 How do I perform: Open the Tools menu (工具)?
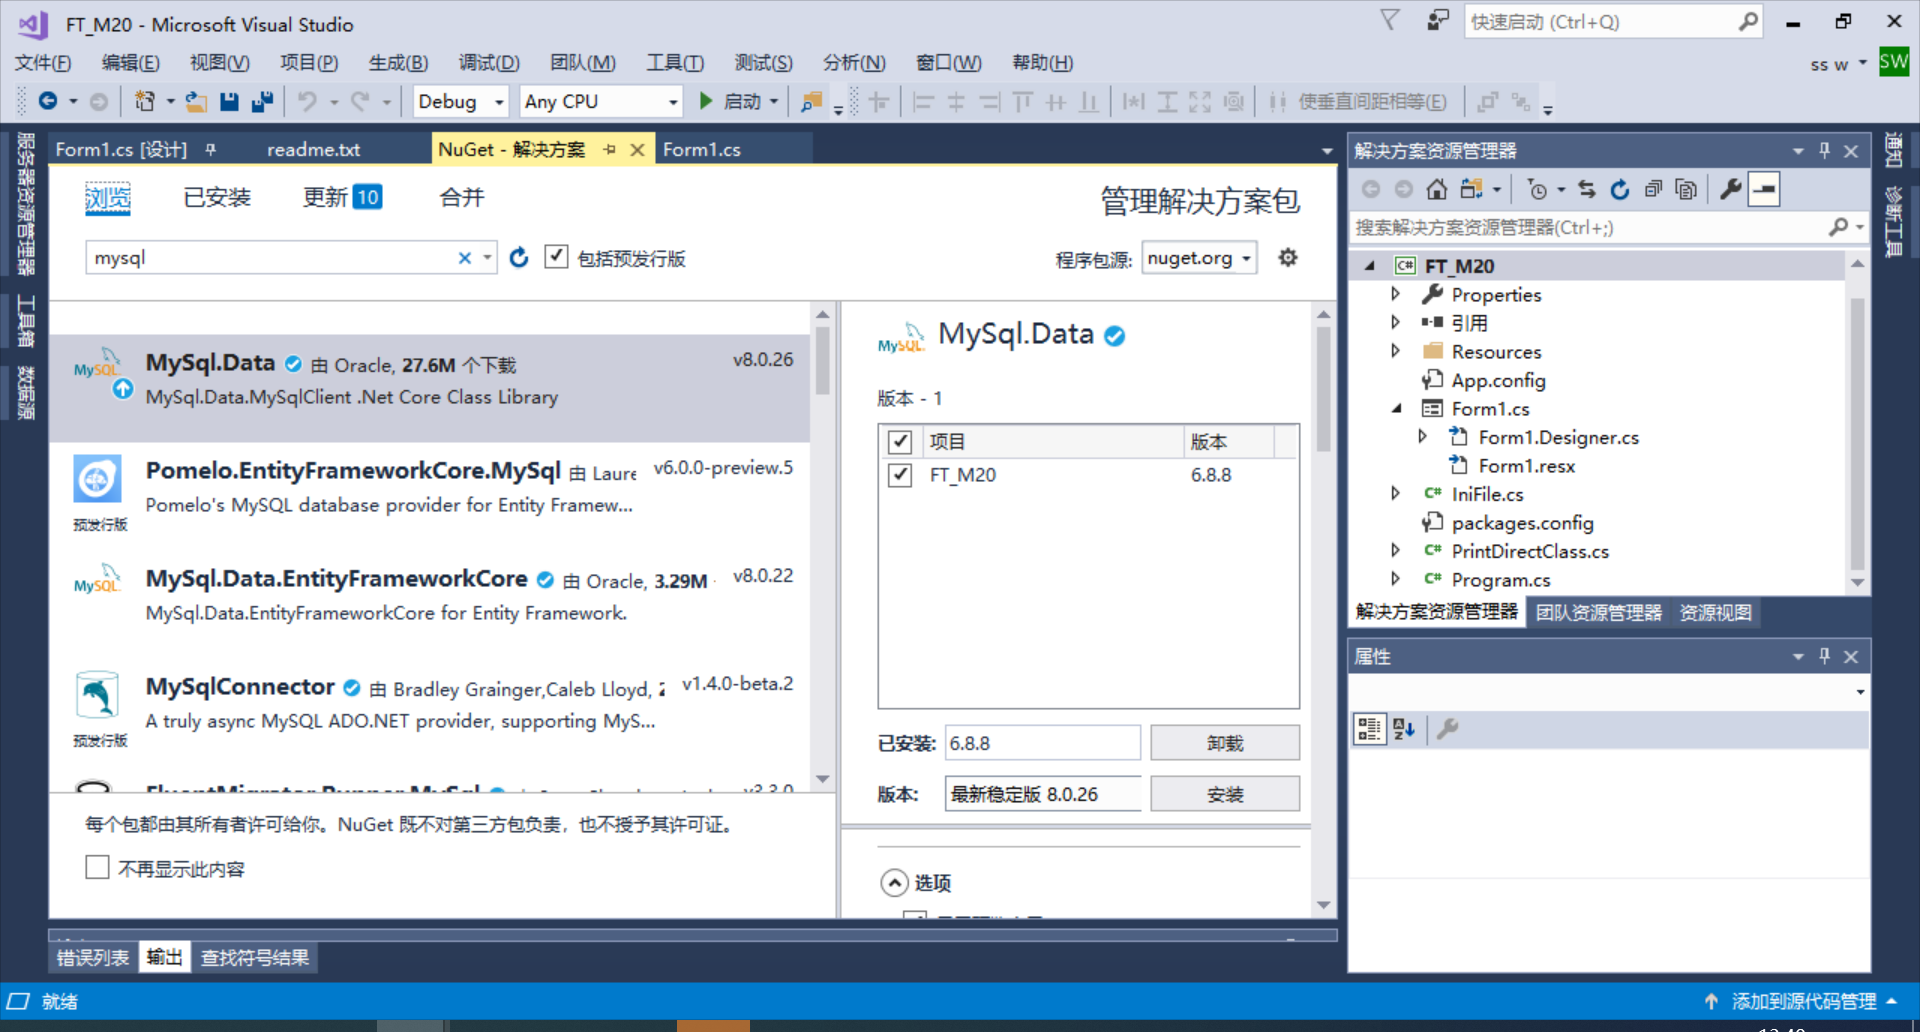(675, 63)
